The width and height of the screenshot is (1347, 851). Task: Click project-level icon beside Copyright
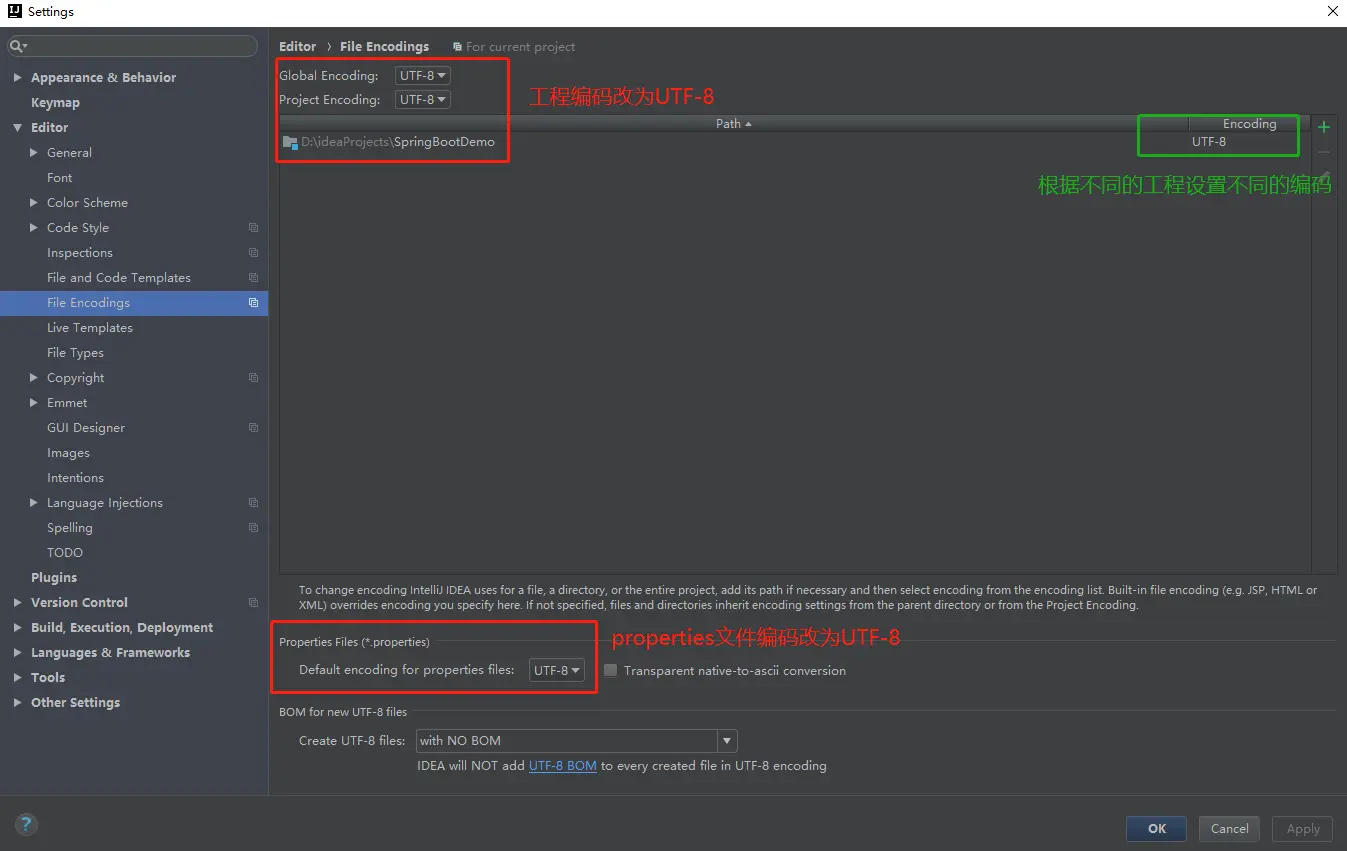(x=253, y=378)
